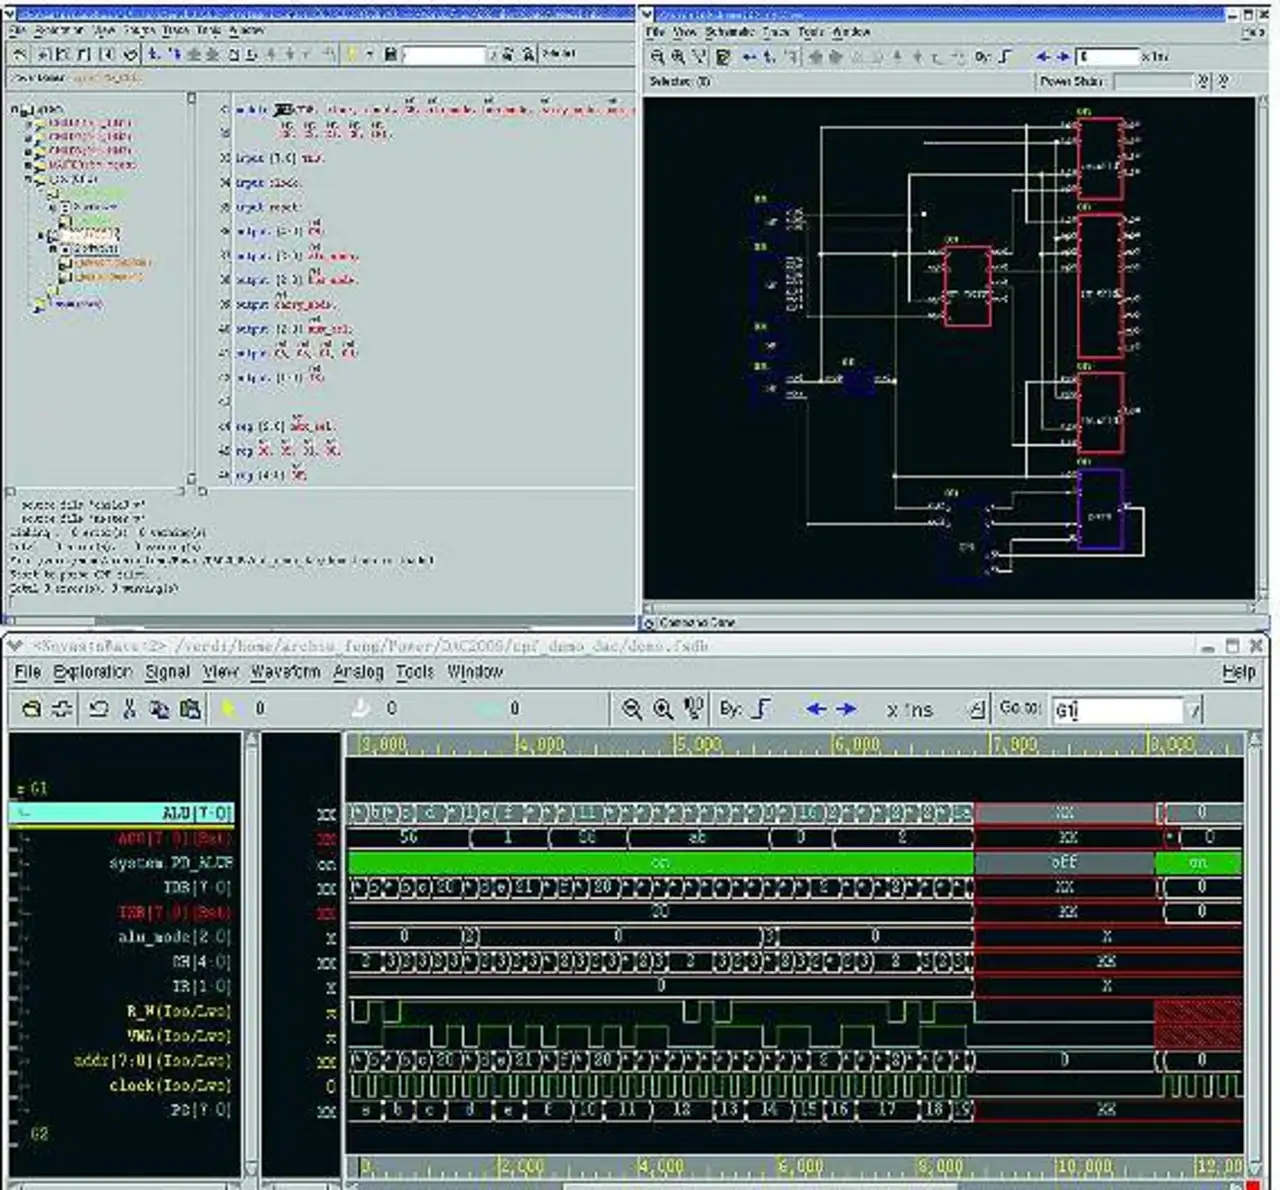Viewport: 1280px width, 1190px height.
Task: Click the By: edge type selector in waveform toolbar
Action: pyautogui.click(x=761, y=709)
